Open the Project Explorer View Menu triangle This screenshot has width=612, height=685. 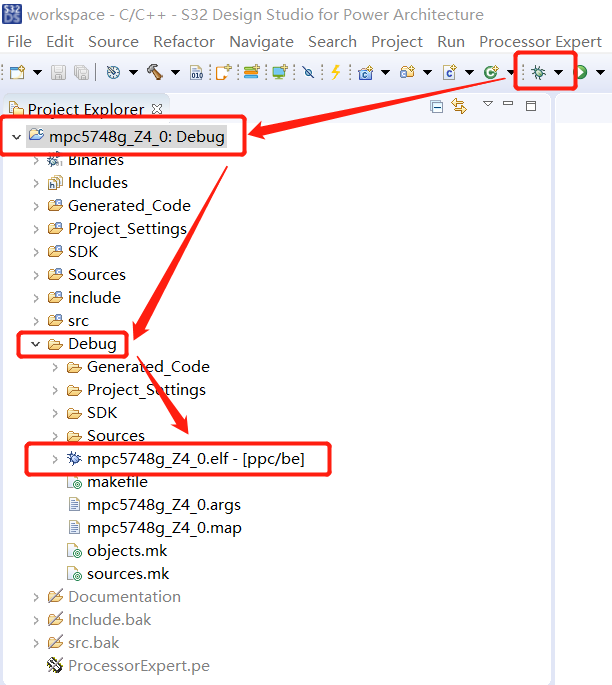click(488, 104)
